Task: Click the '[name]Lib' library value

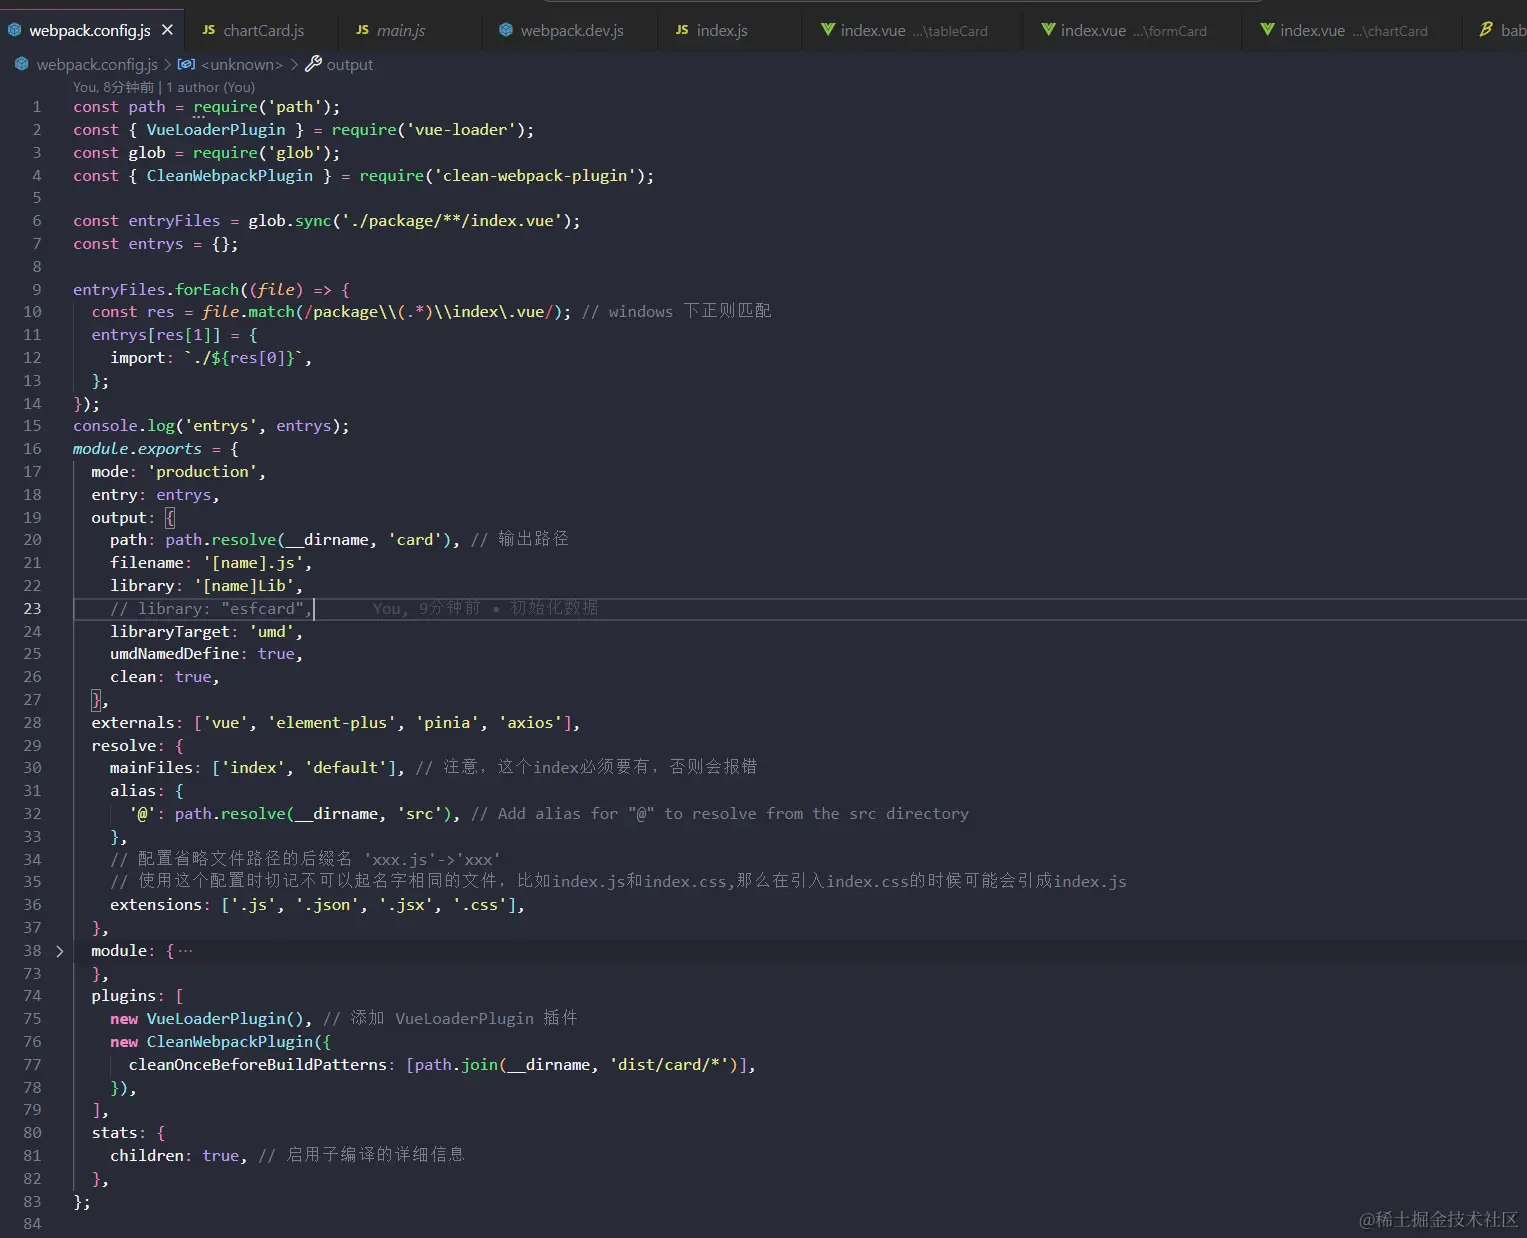Action: tap(244, 586)
